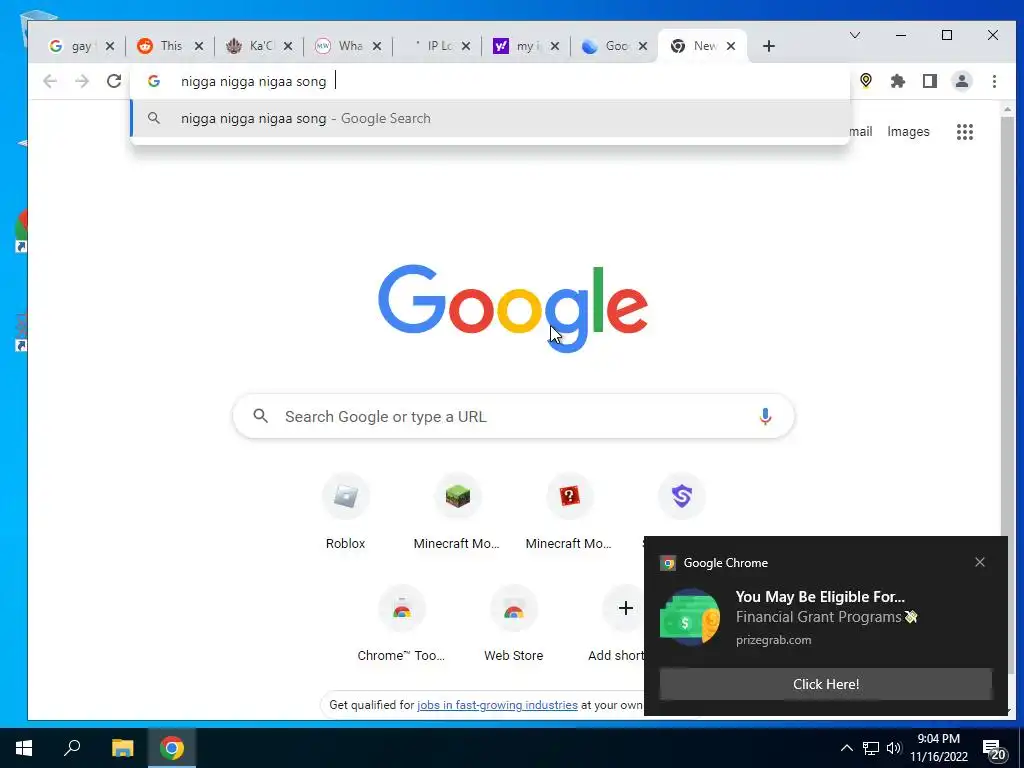Click the Add shortcut plus tile
Viewport: 1024px width, 768px height.
click(x=625, y=609)
